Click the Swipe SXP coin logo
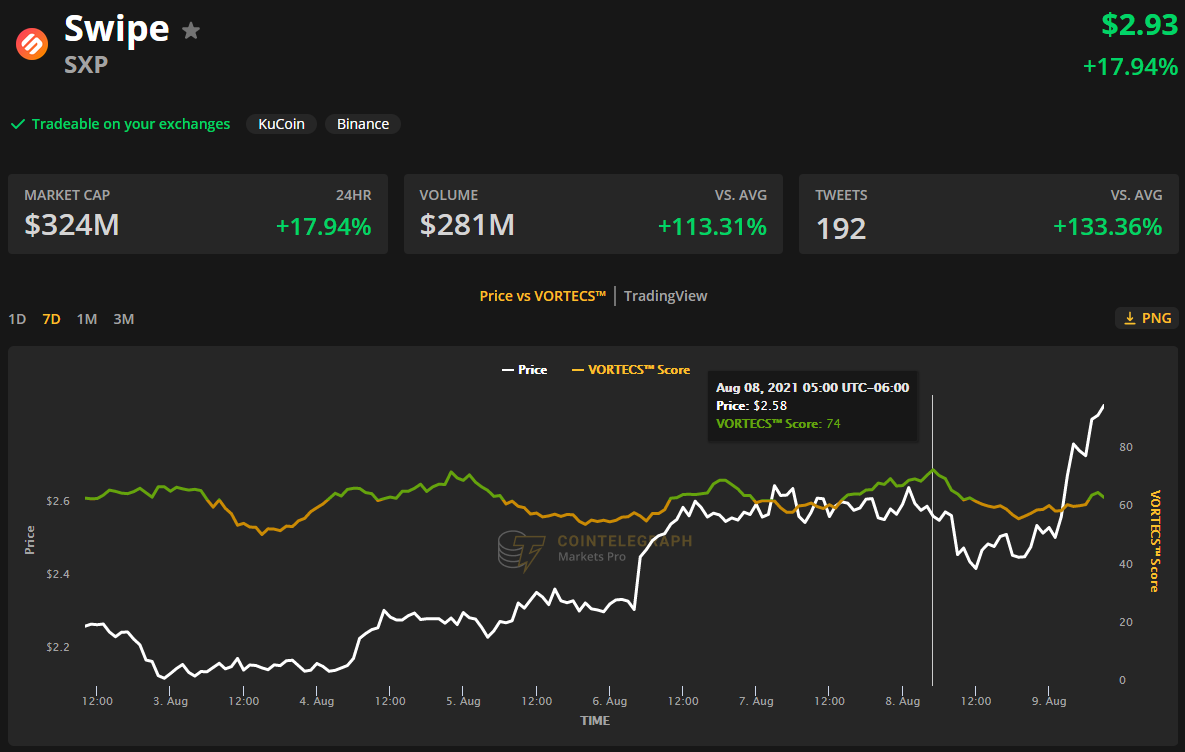Screen dimensions: 1185x752 (31, 44)
